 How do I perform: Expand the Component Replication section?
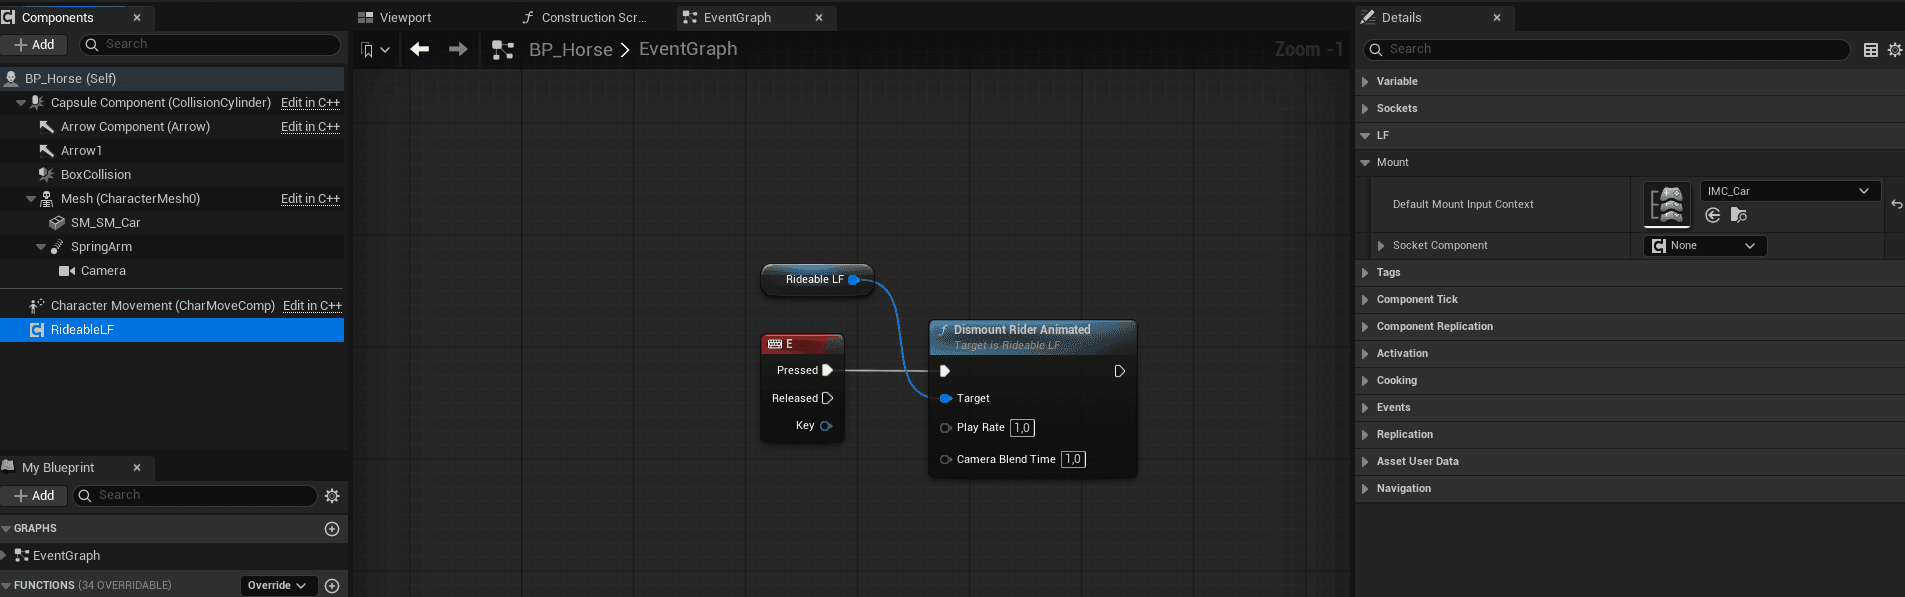pos(1365,327)
